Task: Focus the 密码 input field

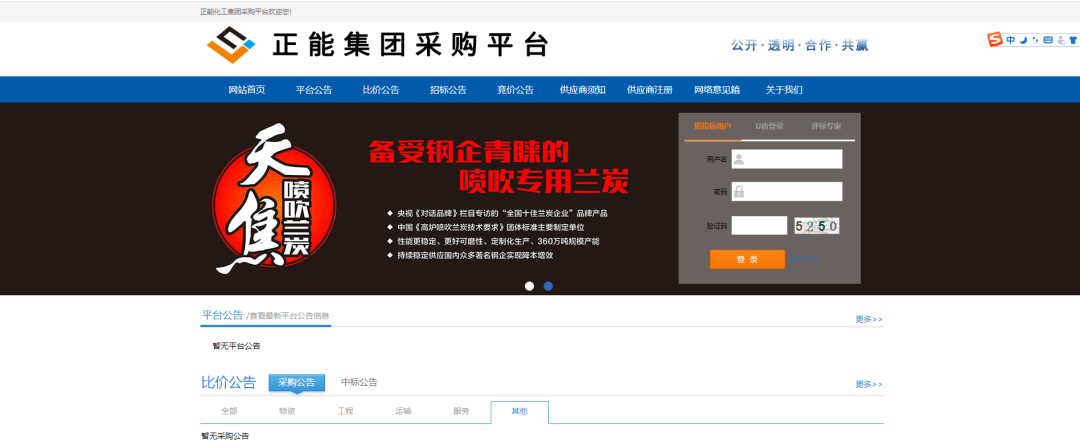Action: point(787,191)
